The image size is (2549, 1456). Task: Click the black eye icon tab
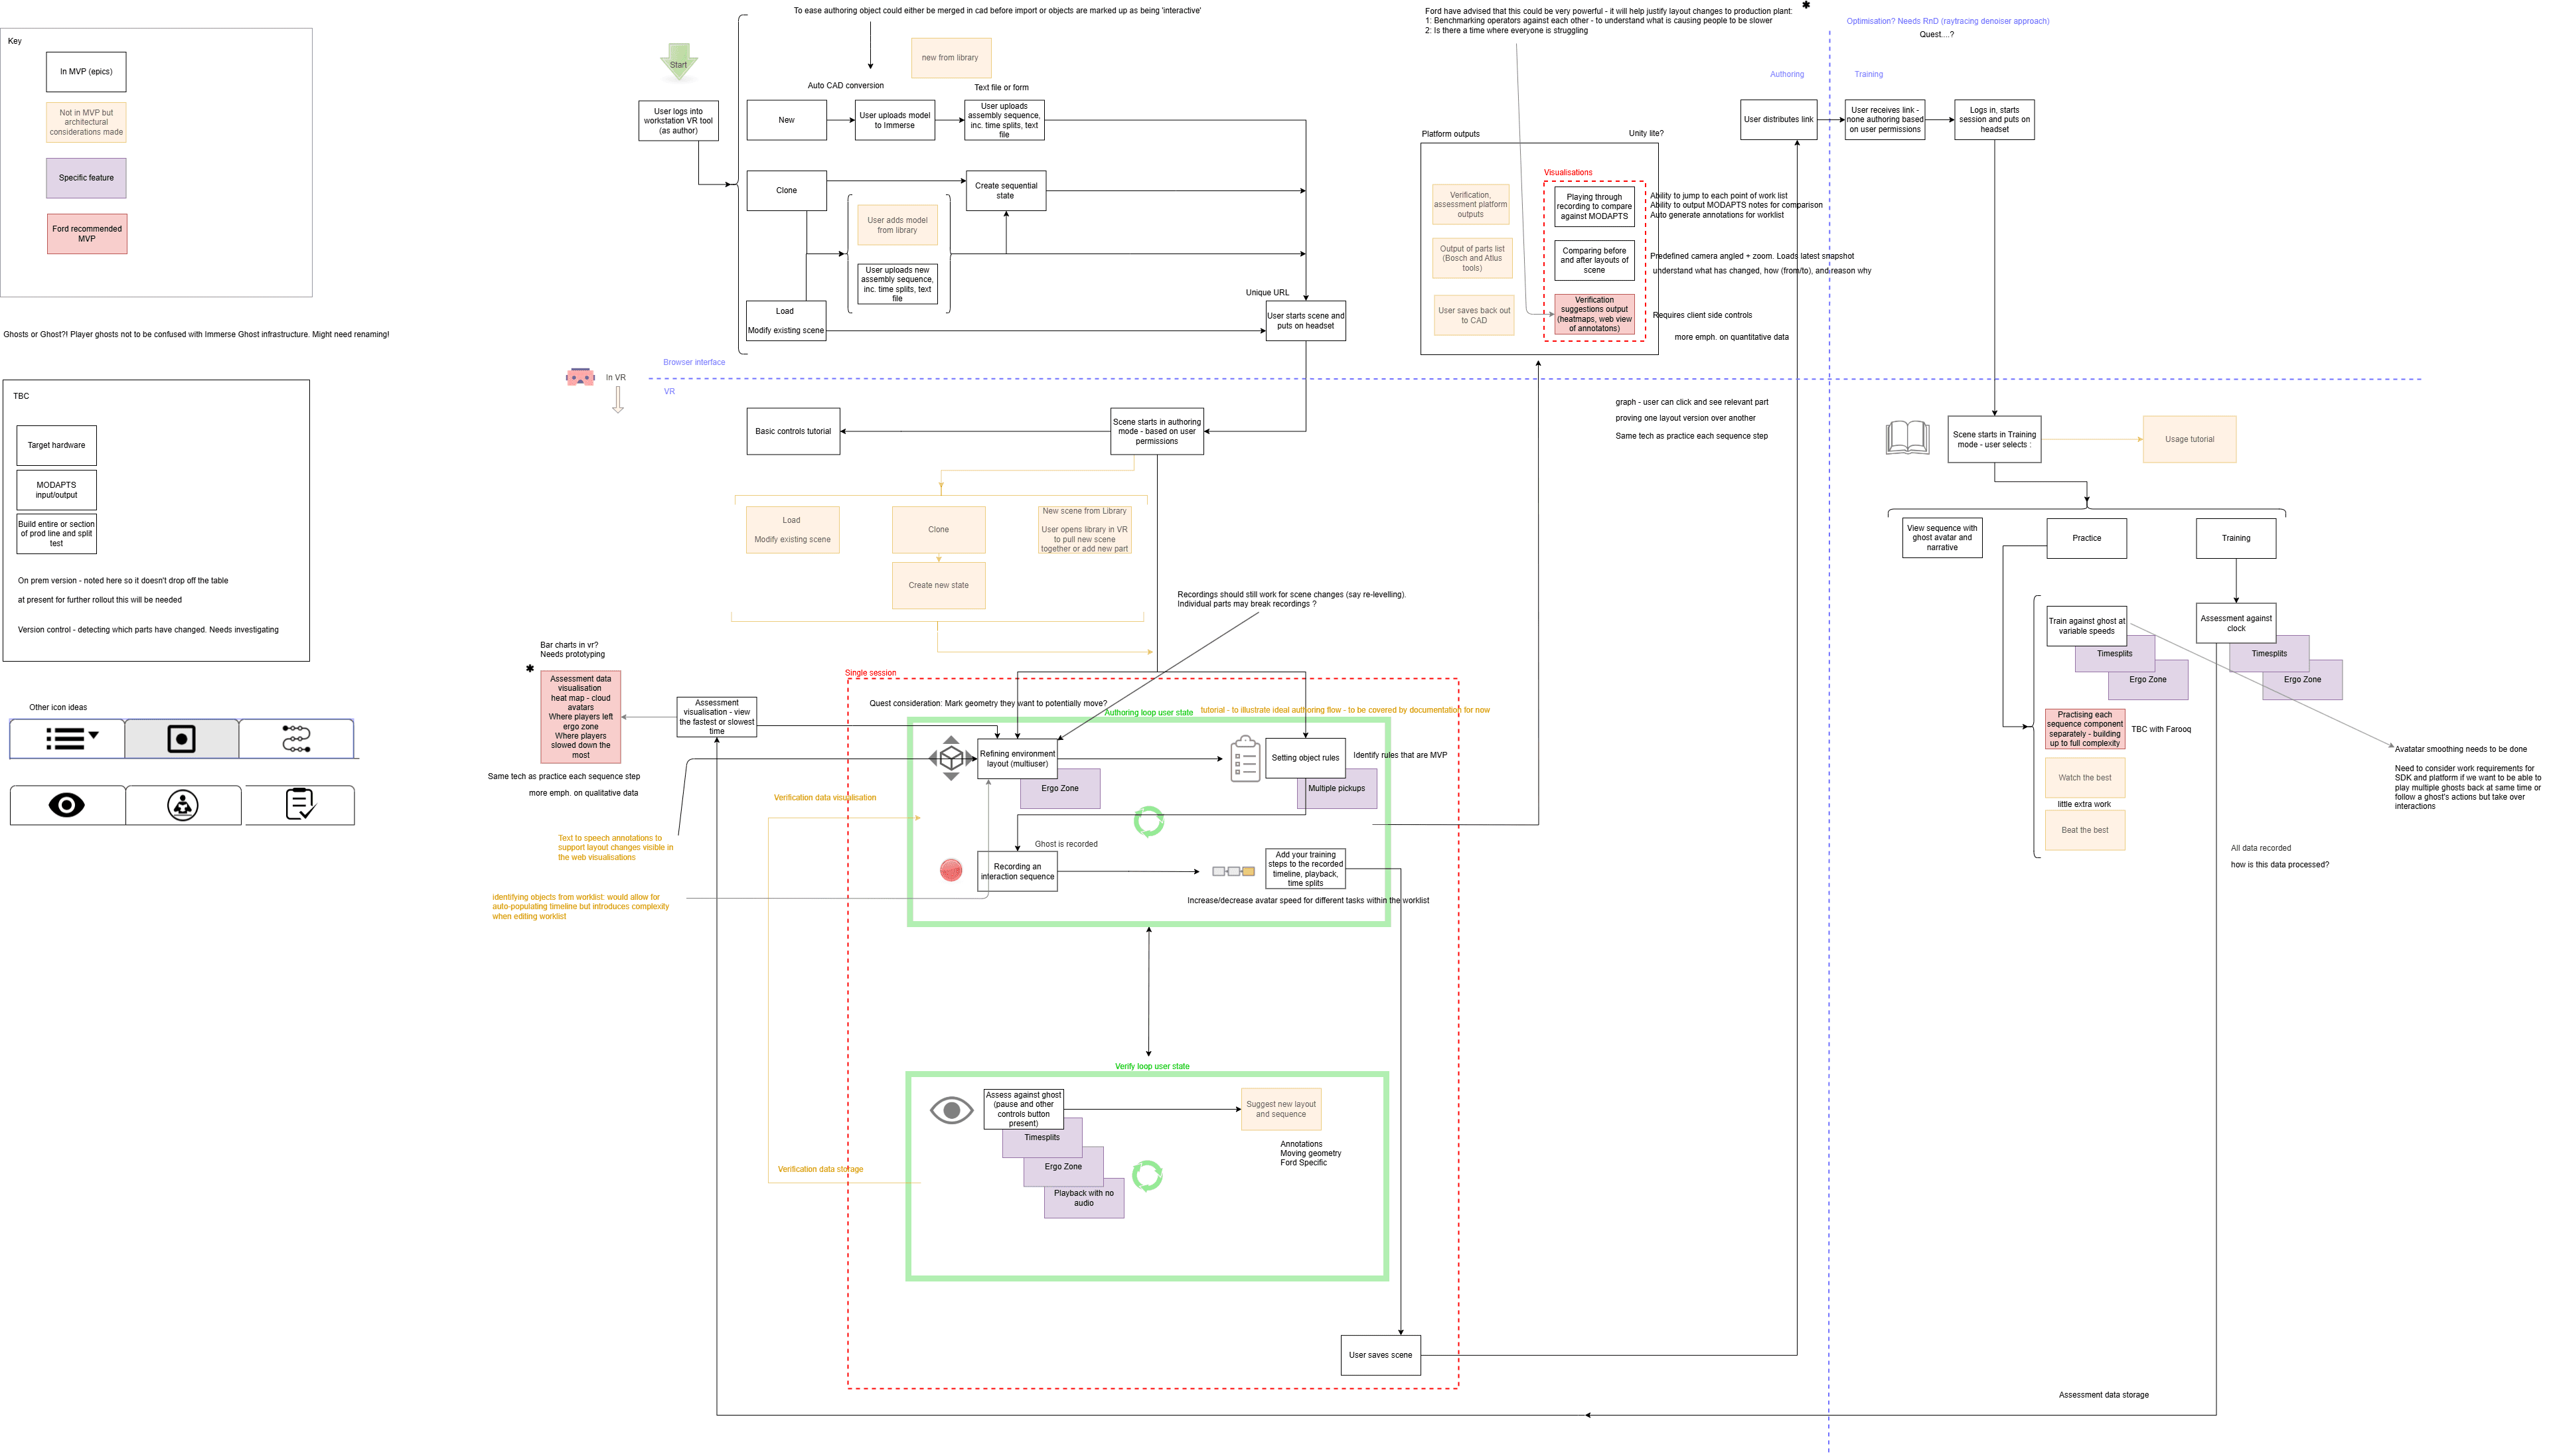67,805
